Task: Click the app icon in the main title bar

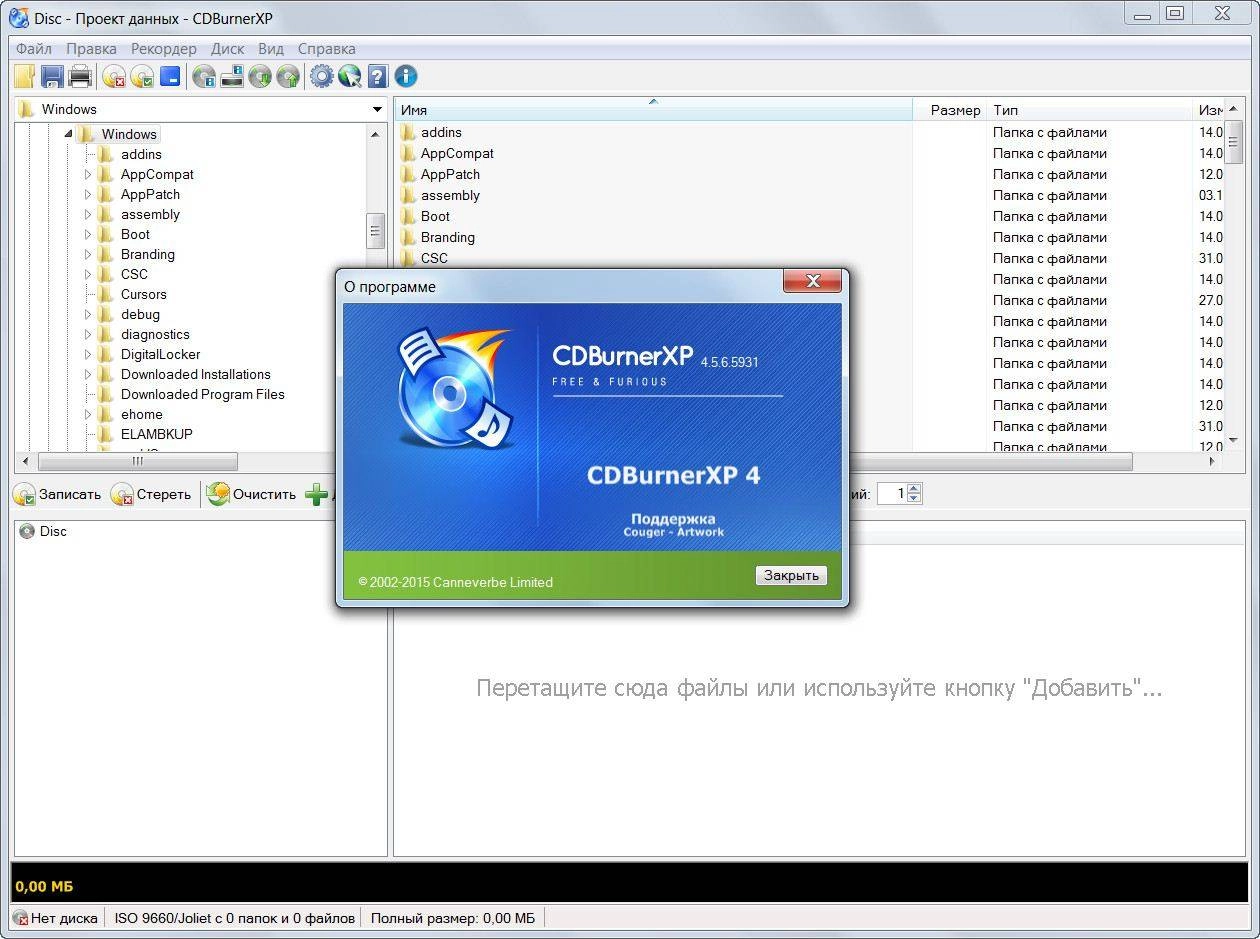Action: pos(18,18)
